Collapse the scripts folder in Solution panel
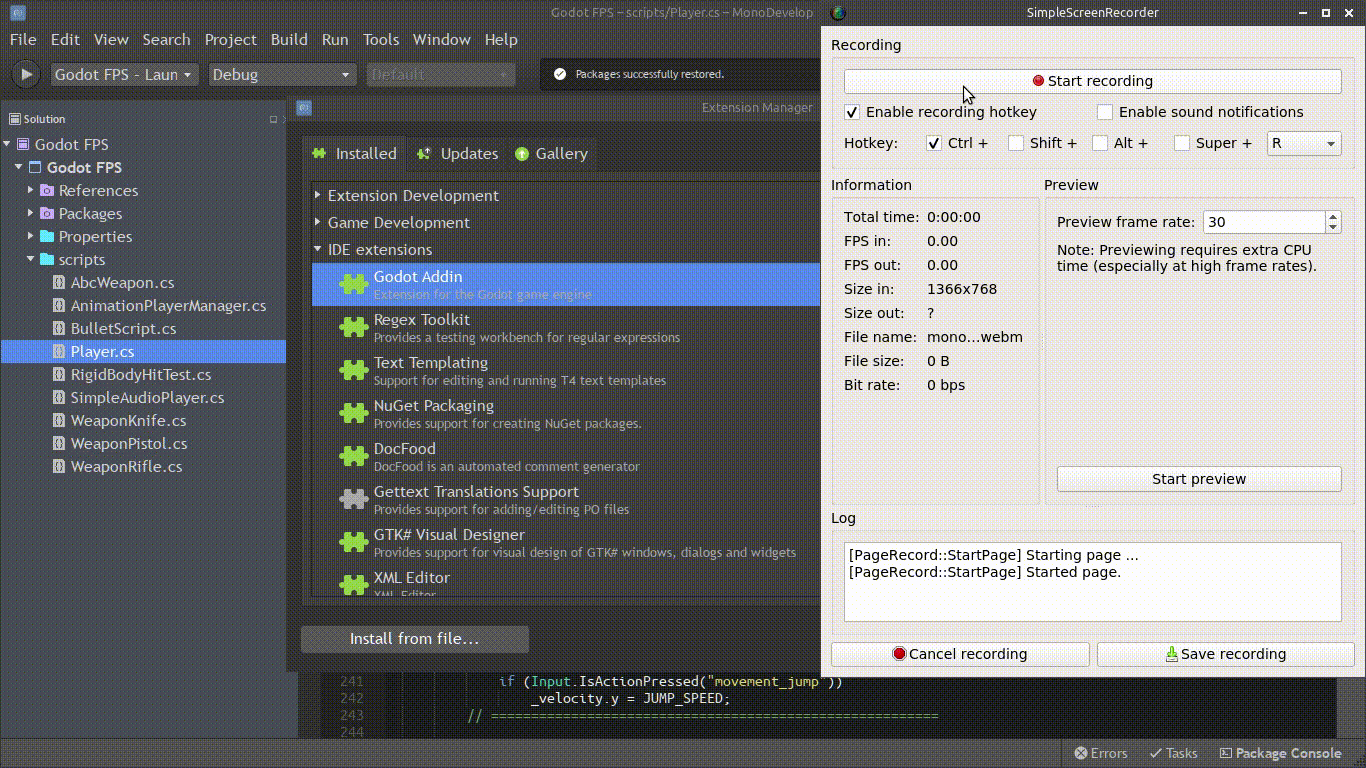1366x768 pixels. (31, 259)
